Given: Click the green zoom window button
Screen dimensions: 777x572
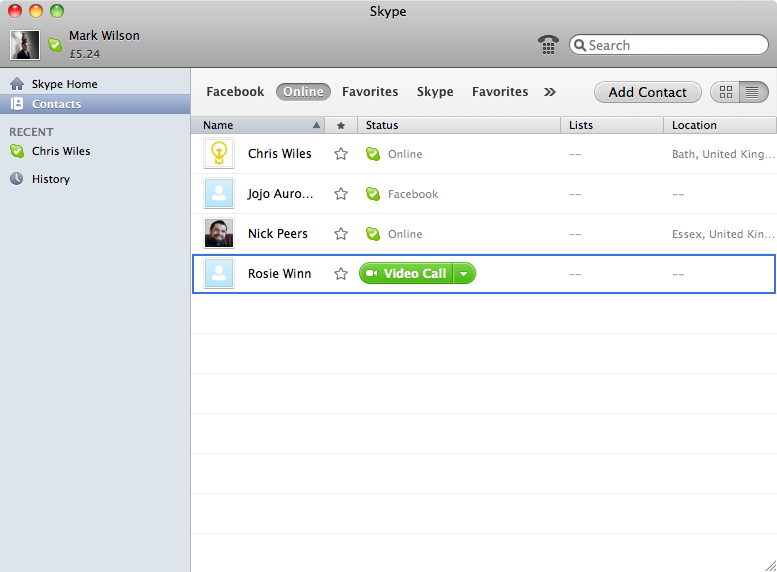Looking at the screenshot, I should tap(57, 11).
